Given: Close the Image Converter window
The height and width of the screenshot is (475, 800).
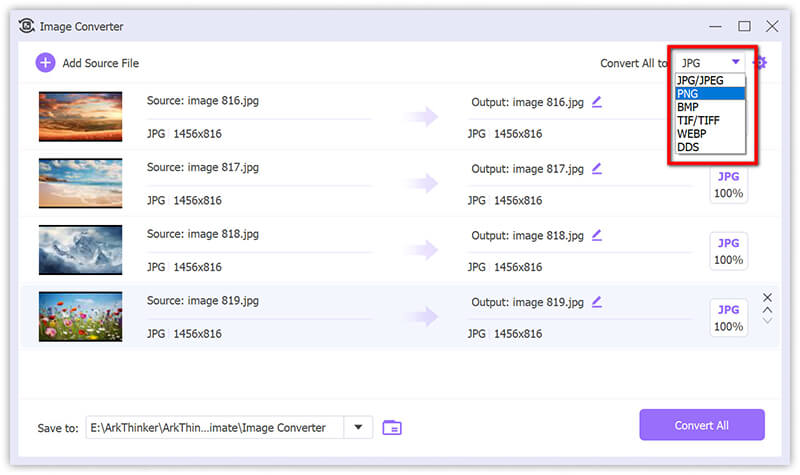Looking at the screenshot, I should (772, 26).
